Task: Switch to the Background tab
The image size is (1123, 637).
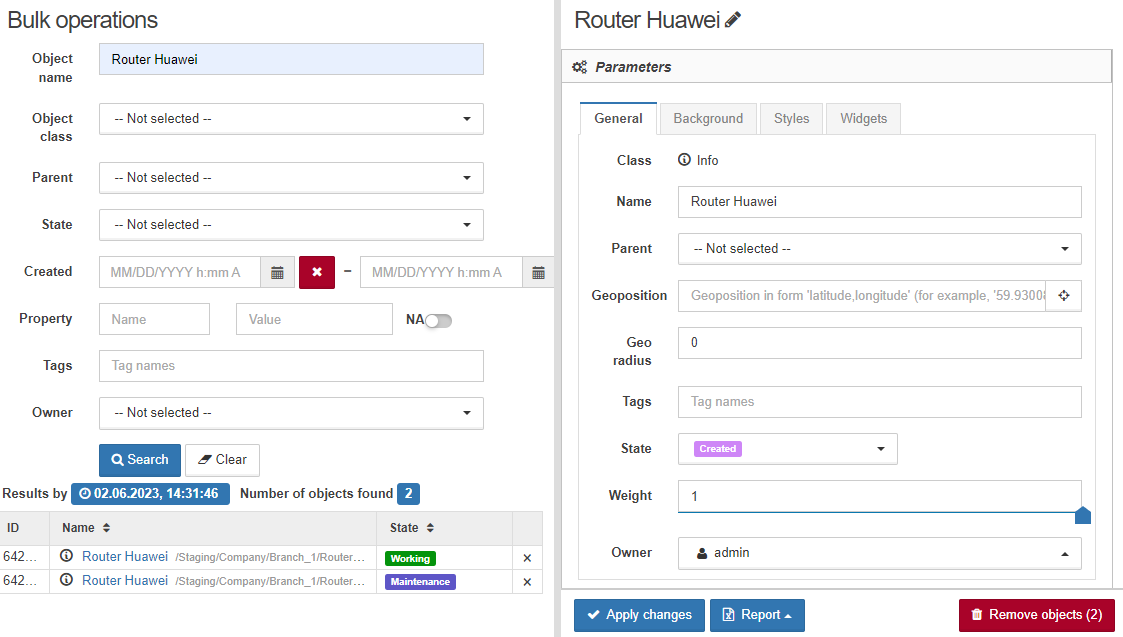Action: (x=708, y=119)
